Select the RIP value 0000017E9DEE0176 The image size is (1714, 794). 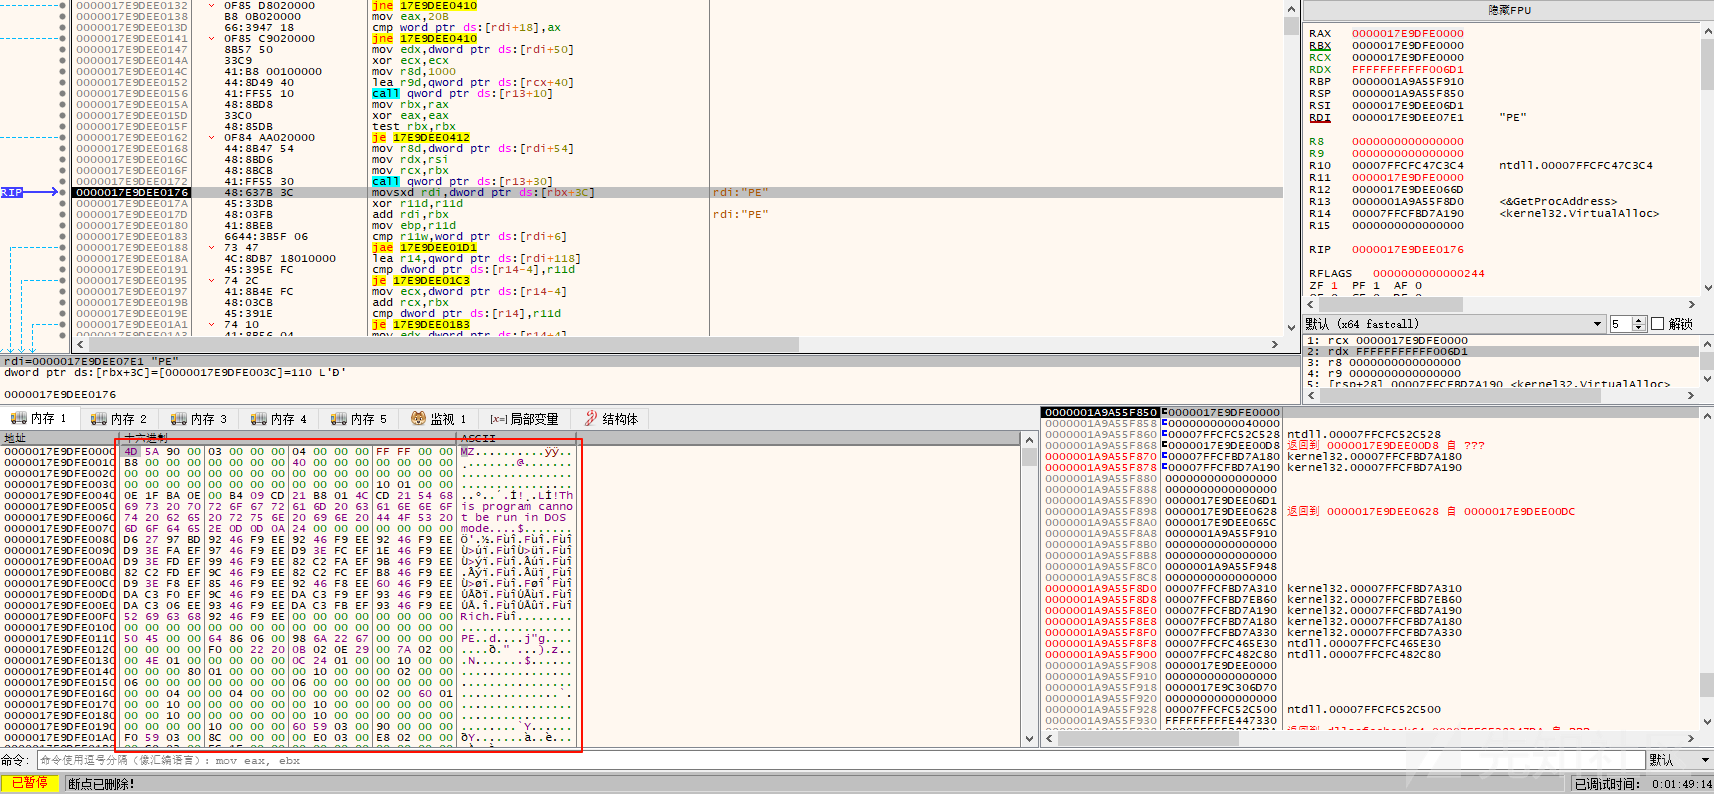(1407, 249)
